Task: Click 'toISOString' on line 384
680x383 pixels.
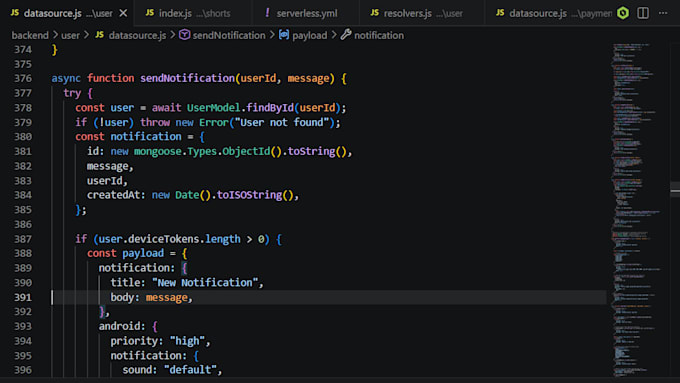Action: pyautogui.click(x=249, y=195)
